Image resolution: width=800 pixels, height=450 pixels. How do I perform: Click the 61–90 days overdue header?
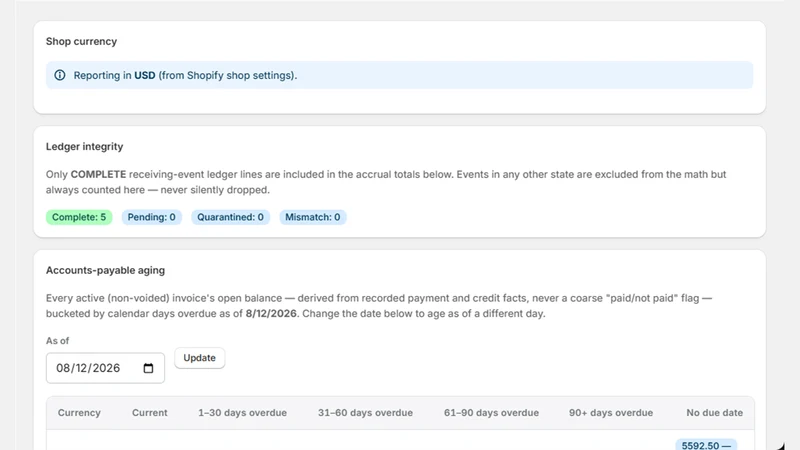click(491, 412)
